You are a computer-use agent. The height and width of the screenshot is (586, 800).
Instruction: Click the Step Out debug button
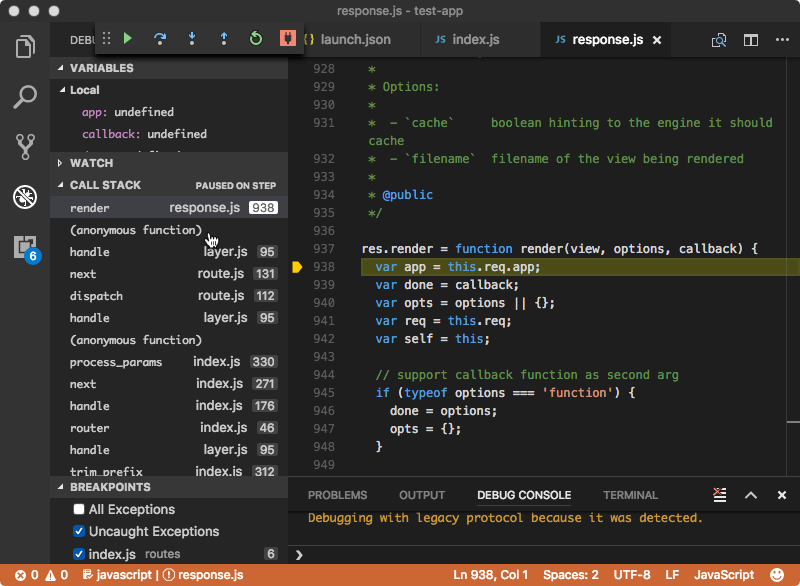pos(223,39)
